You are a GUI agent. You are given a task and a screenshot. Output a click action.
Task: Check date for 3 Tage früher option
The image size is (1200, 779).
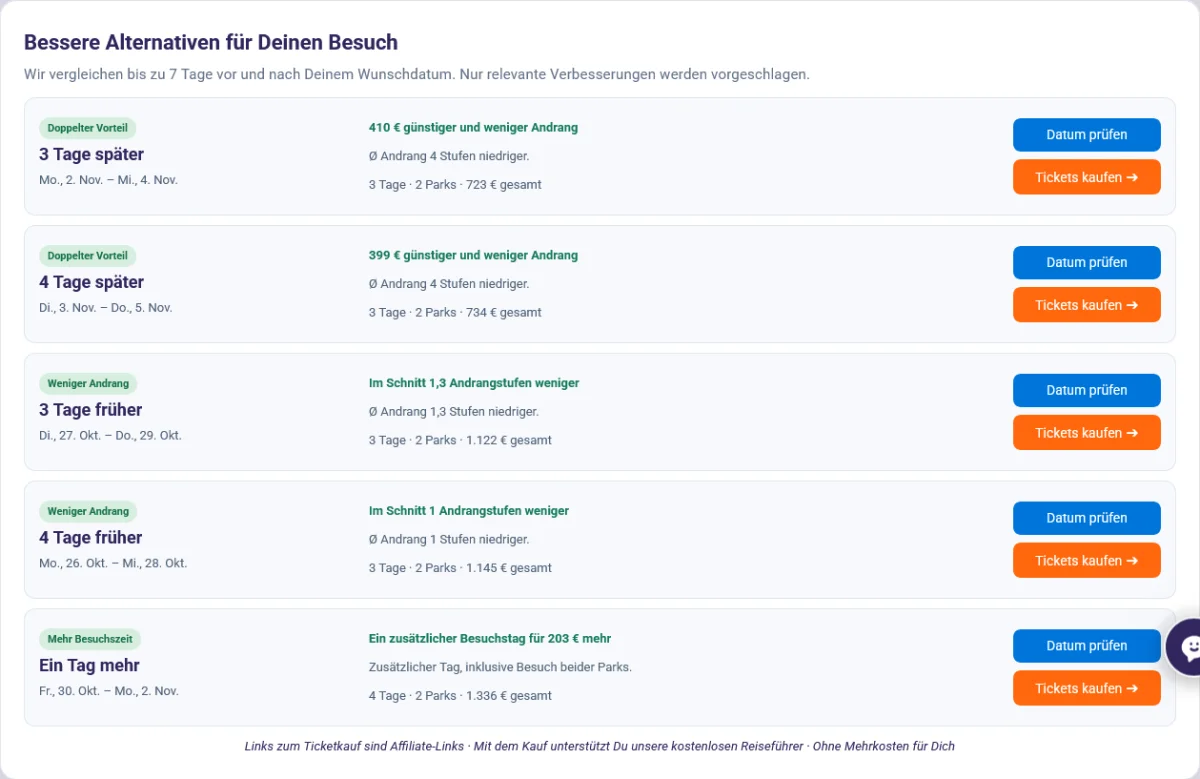(x=1087, y=391)
